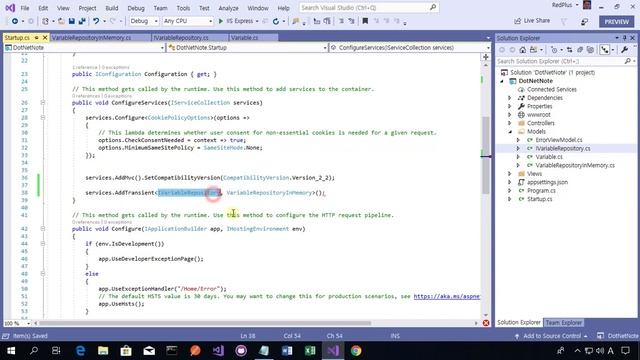This screenshot has height=360, width=640.
Task: Open the RedPlus account dropdown
Action: pos(565,5)
